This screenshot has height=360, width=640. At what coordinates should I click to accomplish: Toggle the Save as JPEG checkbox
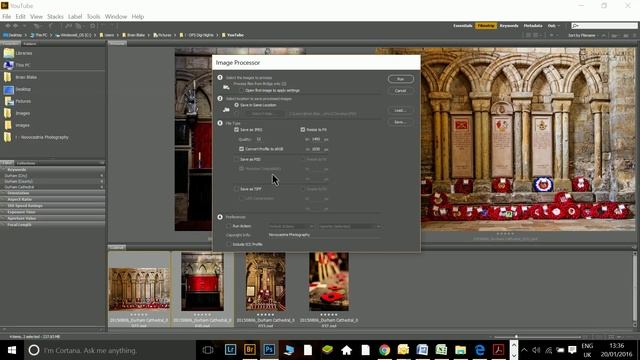236,129
